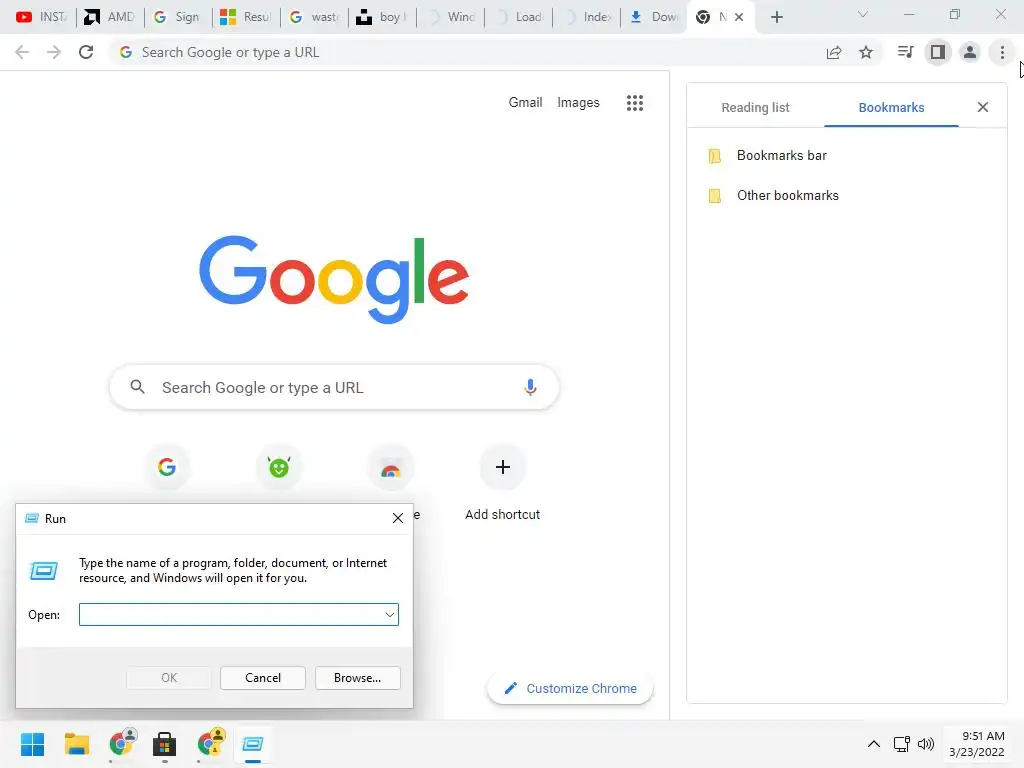Switch to the Reading list tab

click(x=756, y=108)
